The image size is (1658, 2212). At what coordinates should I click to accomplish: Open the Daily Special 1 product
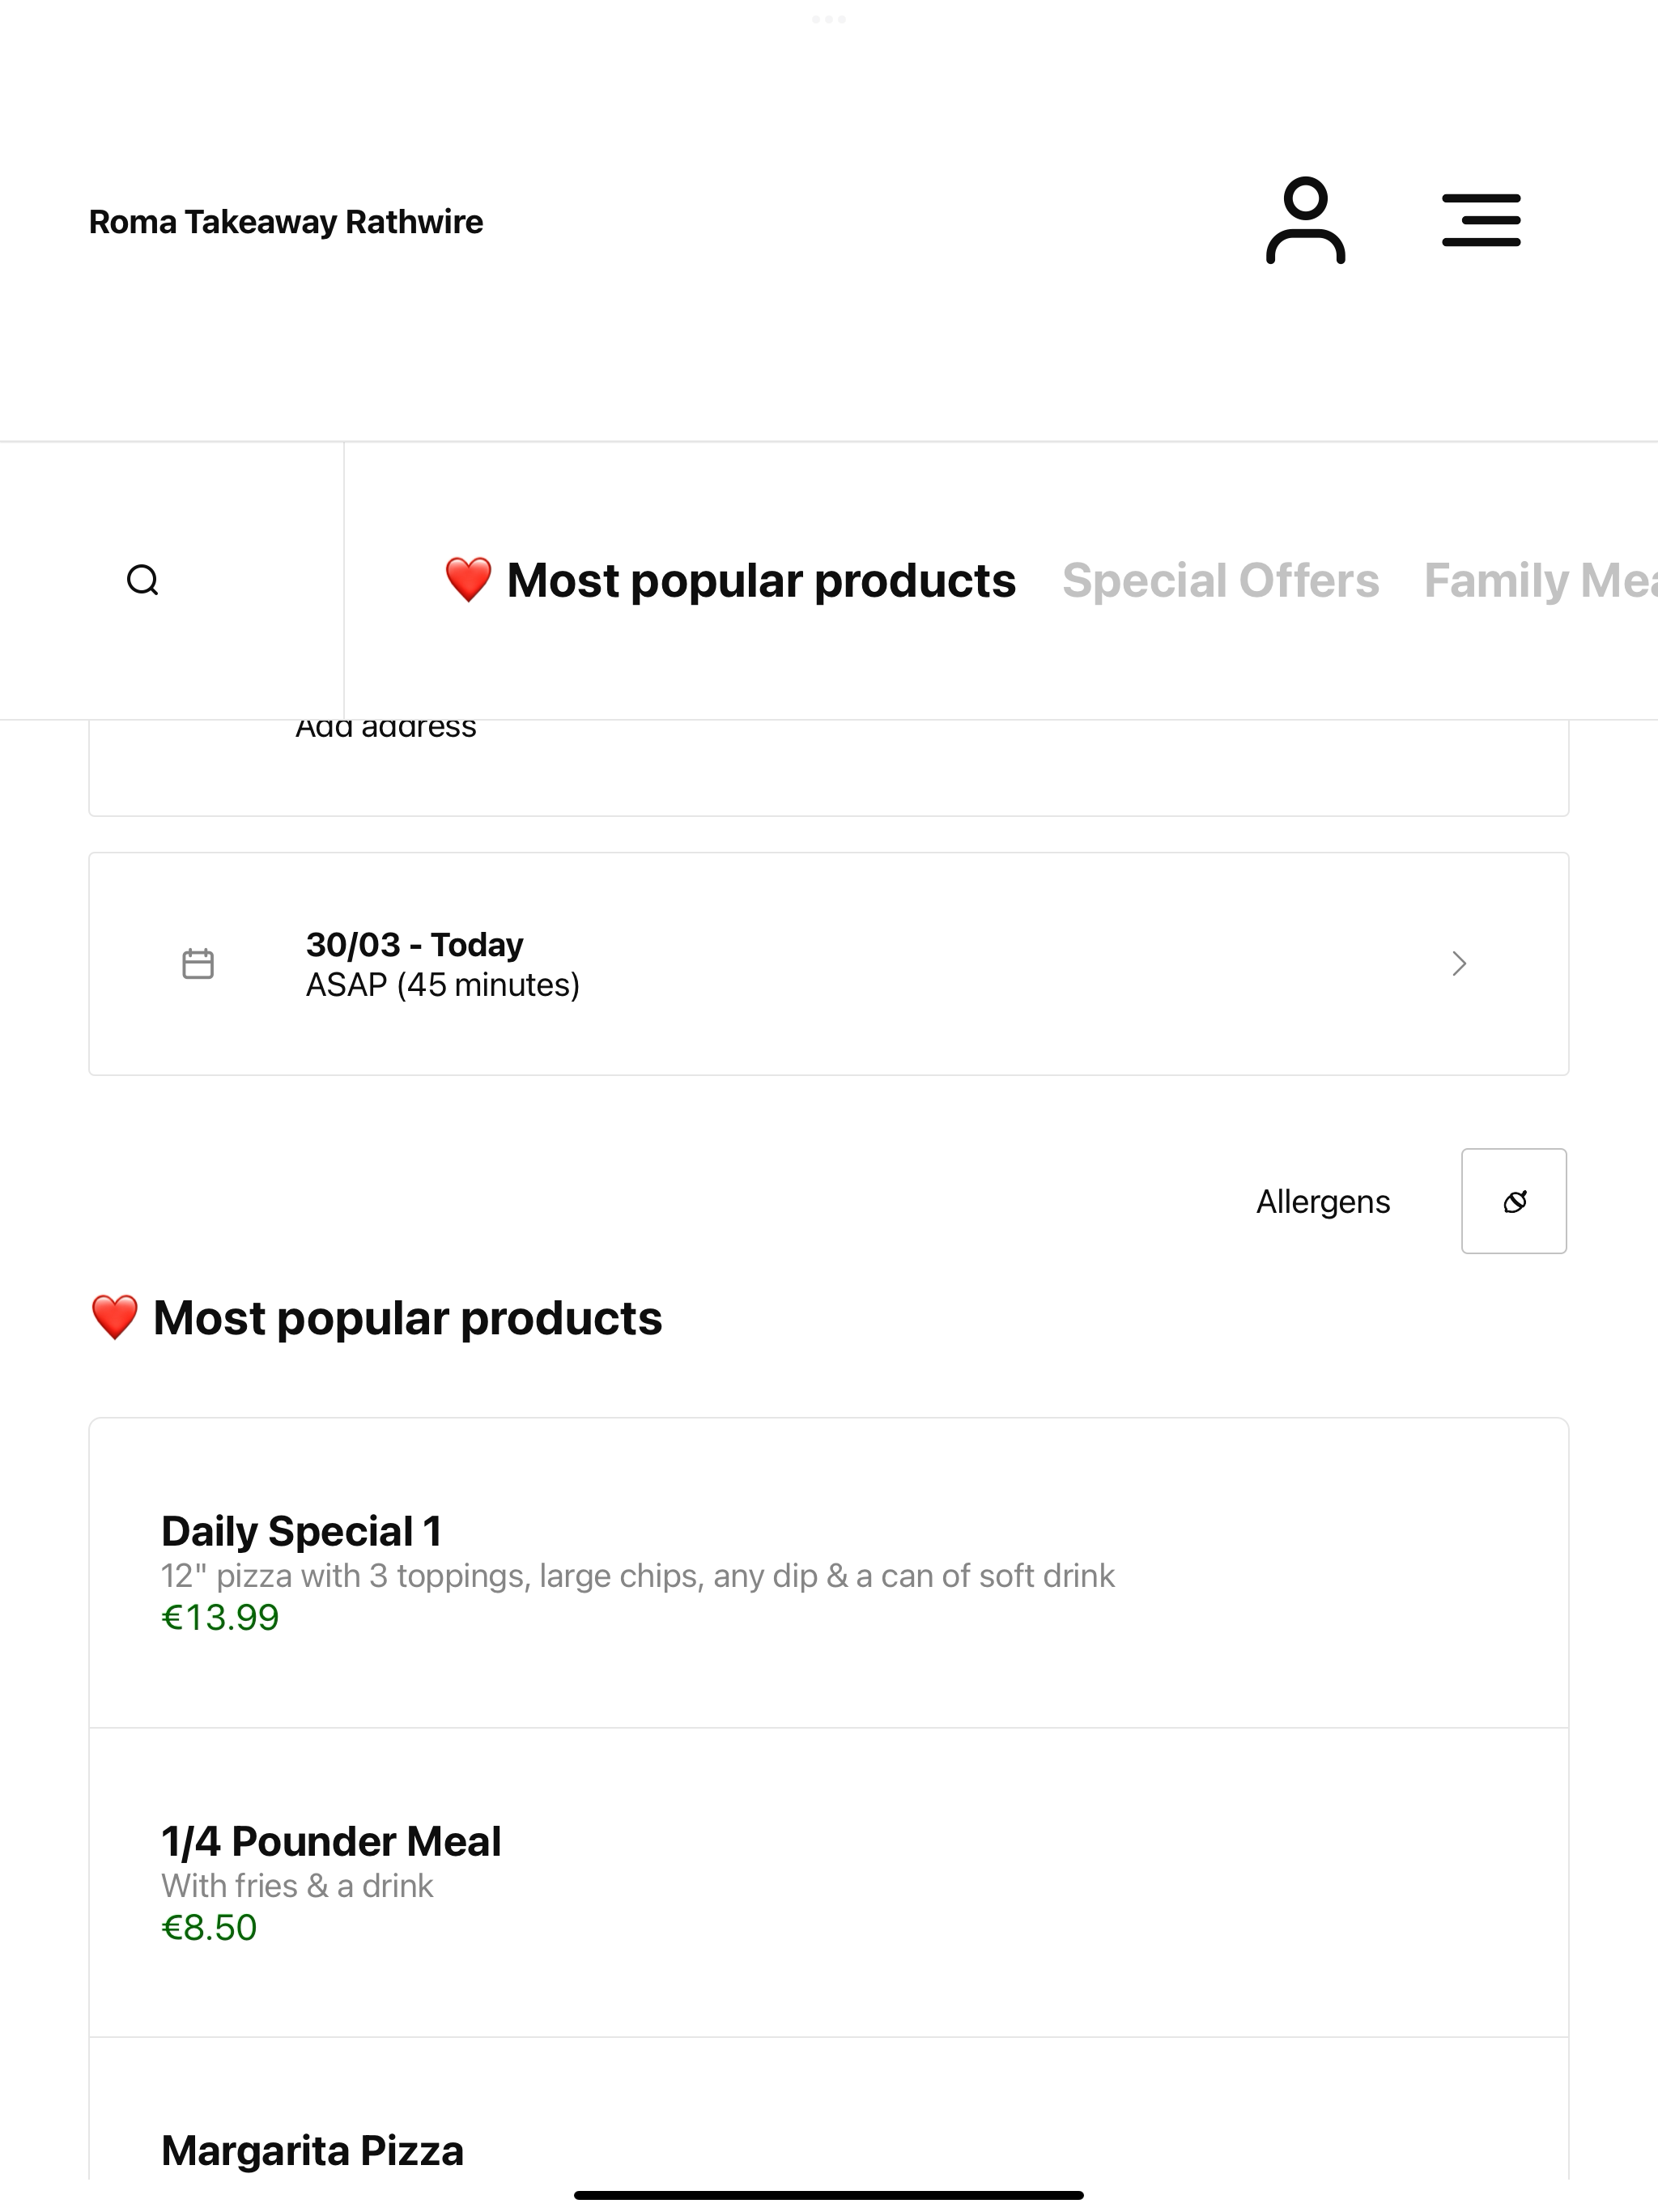[x=829, y=1573]
